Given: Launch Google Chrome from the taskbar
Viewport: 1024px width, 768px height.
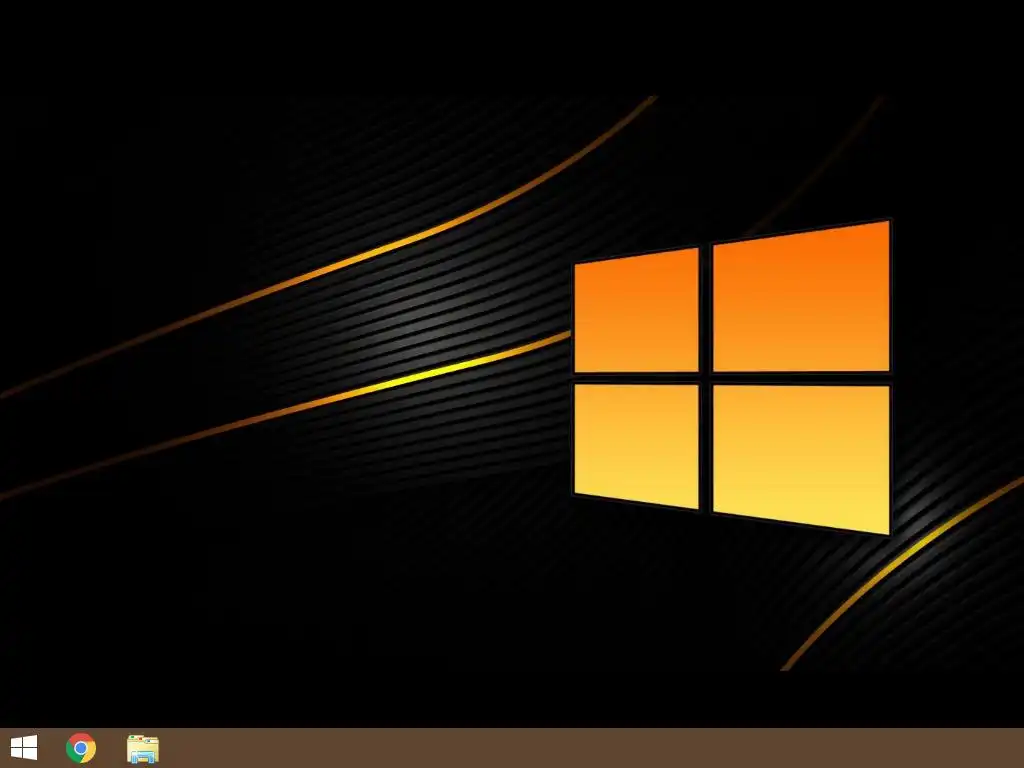Looking at the screenshot, I should point(81,748).
